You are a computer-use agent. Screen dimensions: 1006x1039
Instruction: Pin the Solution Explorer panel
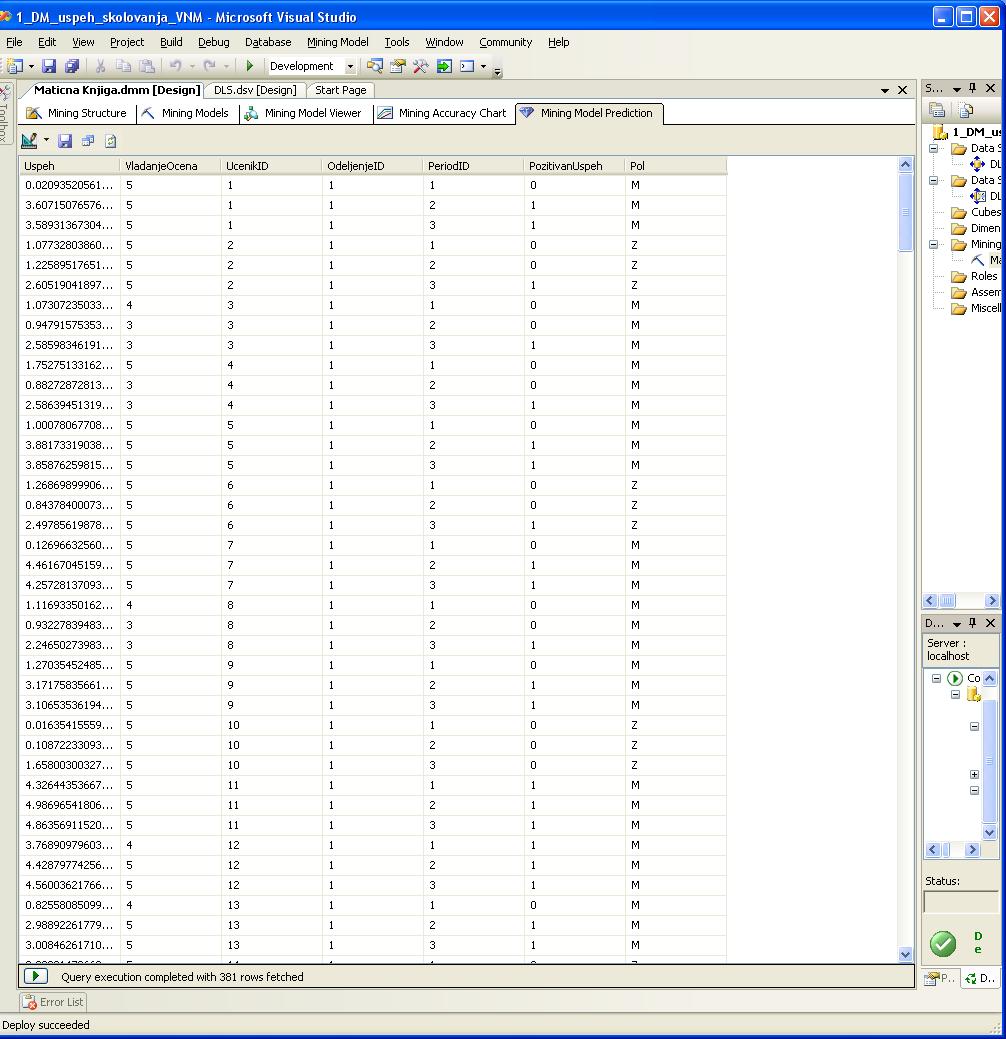tap(972, 88)
